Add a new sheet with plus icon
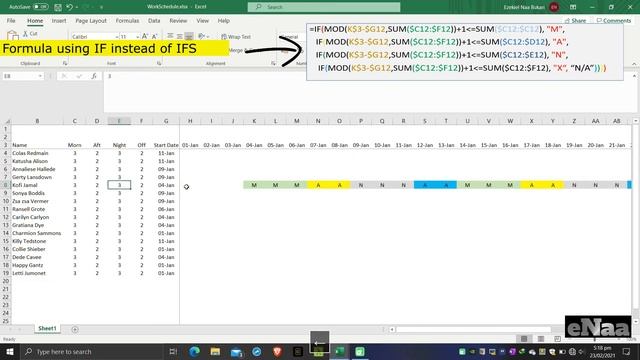 [x=75, y=329]
